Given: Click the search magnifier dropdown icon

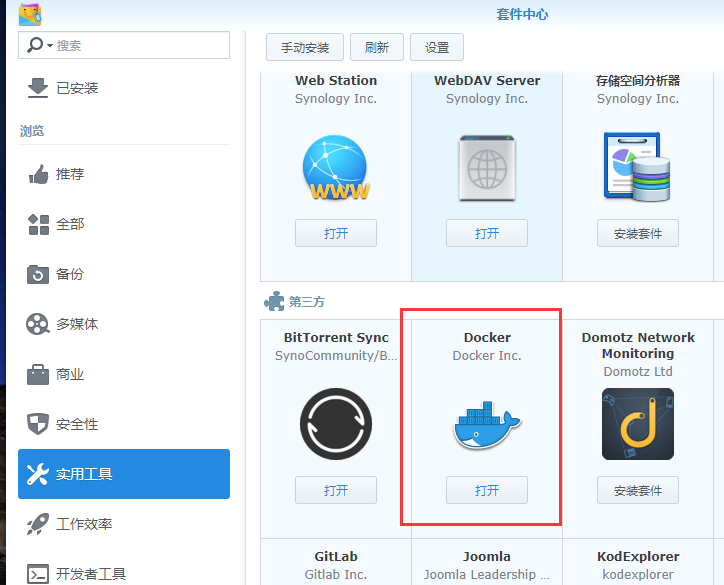Looking at the screenshot, I should click(x=40, y=45).
